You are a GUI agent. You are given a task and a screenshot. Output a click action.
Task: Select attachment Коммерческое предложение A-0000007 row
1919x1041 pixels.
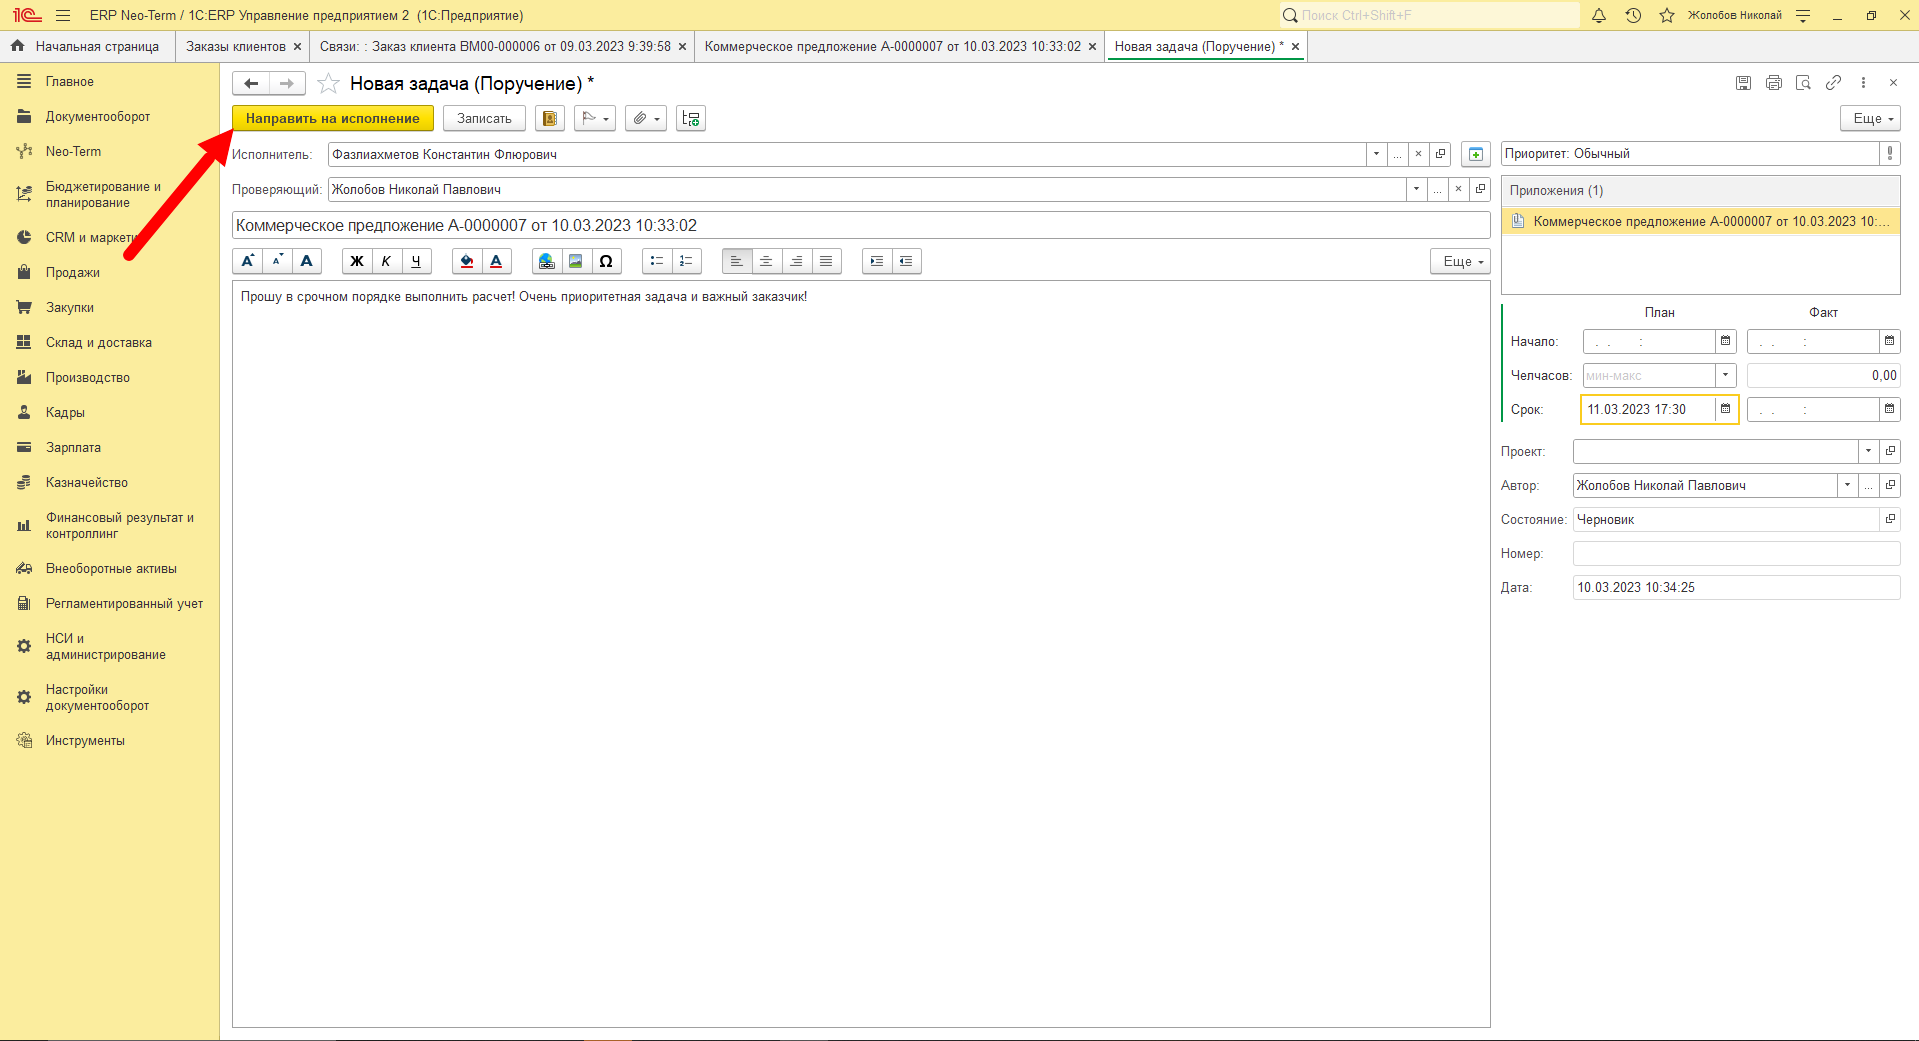pyautogui.click(x=1700, y=221)
